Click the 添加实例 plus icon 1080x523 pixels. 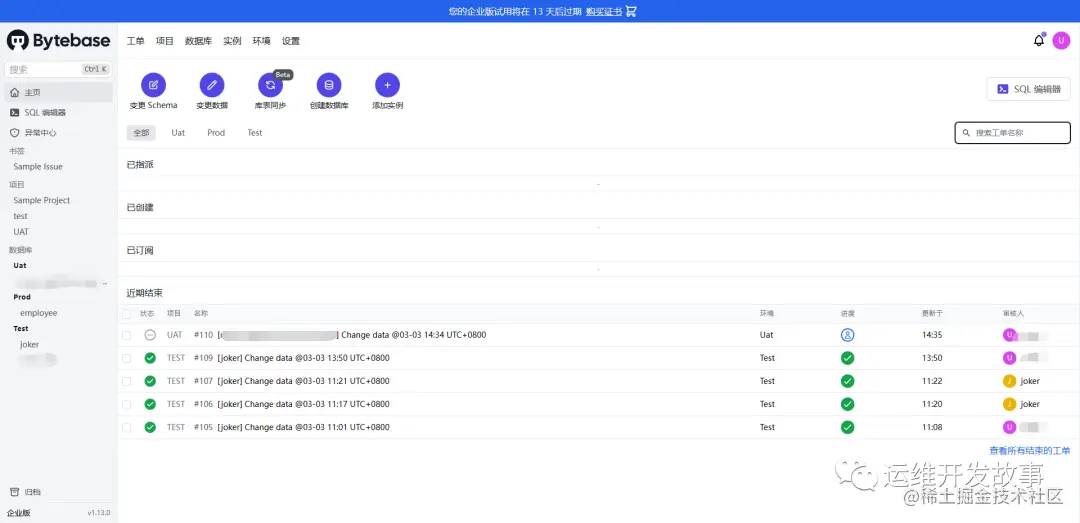click(387, 85)
